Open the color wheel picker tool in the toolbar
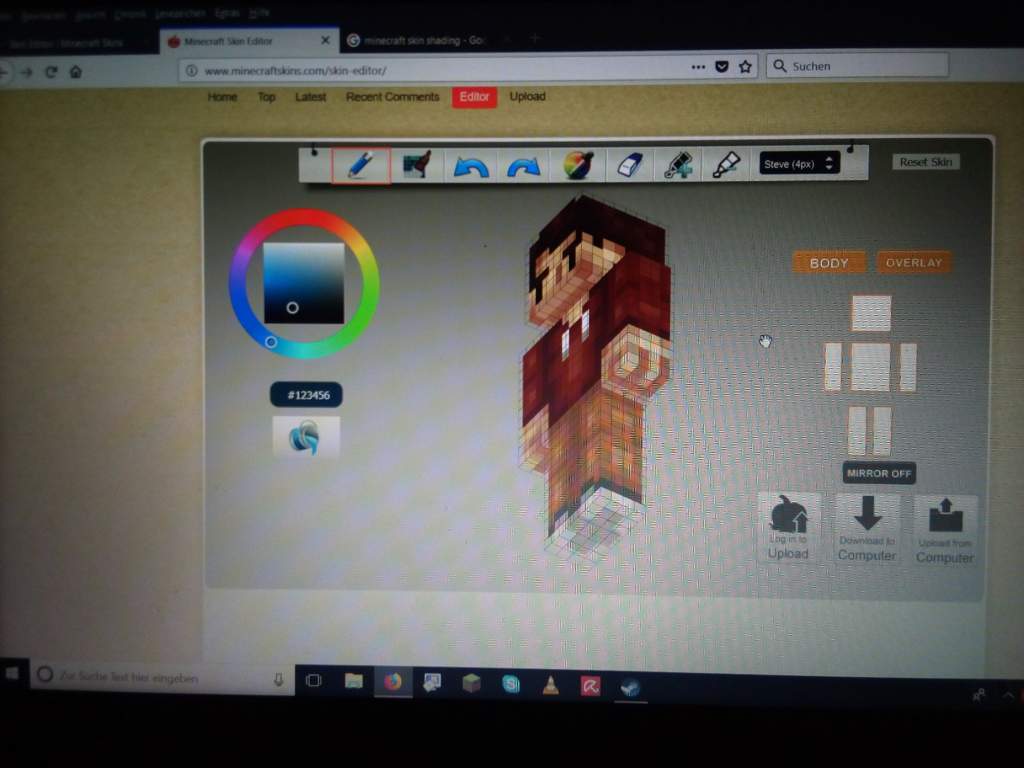1024x768 pixels. pyautogui.click(x=577, y=166)
